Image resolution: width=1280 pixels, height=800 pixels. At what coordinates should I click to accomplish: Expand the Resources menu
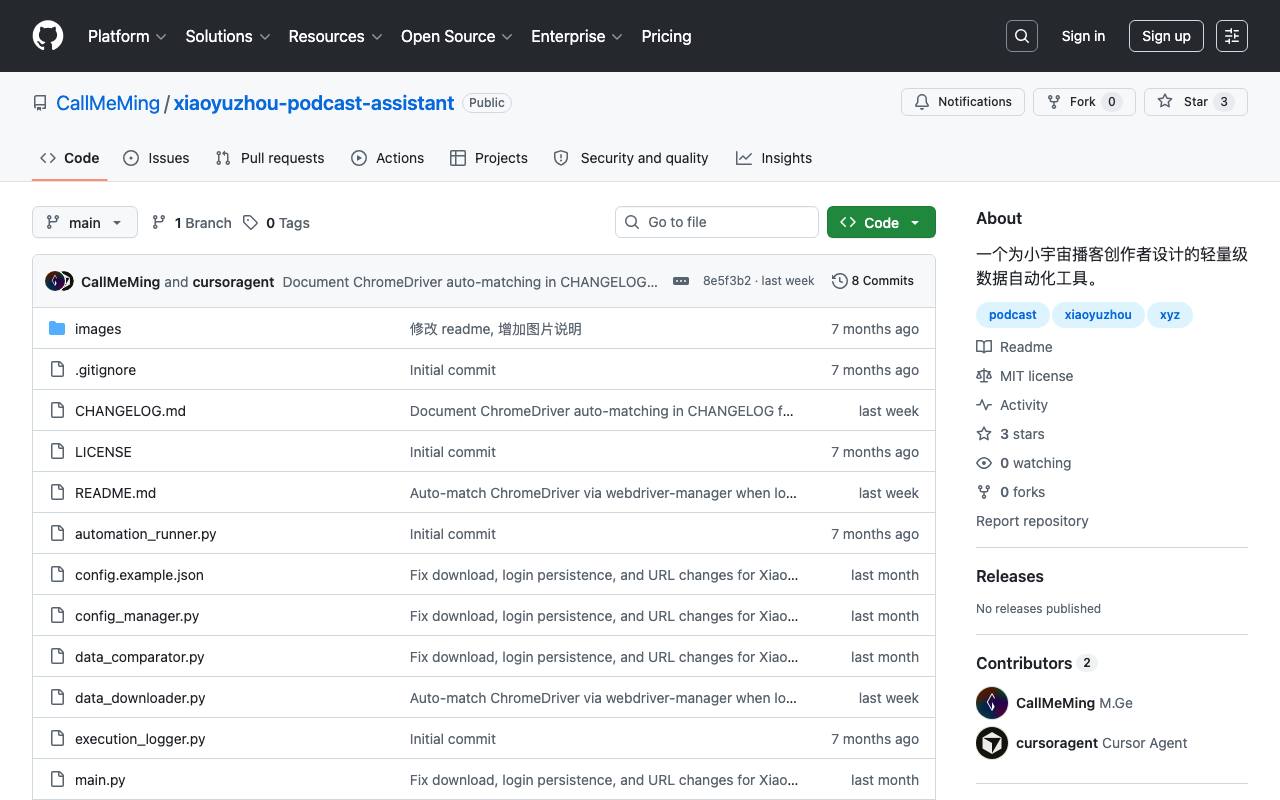335,36
